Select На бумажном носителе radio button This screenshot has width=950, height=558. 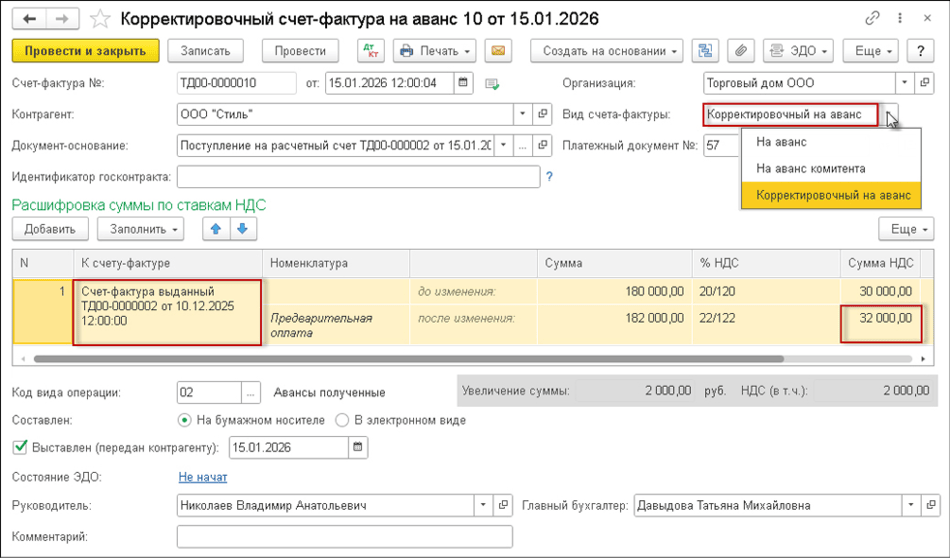(x=184, y=420)
